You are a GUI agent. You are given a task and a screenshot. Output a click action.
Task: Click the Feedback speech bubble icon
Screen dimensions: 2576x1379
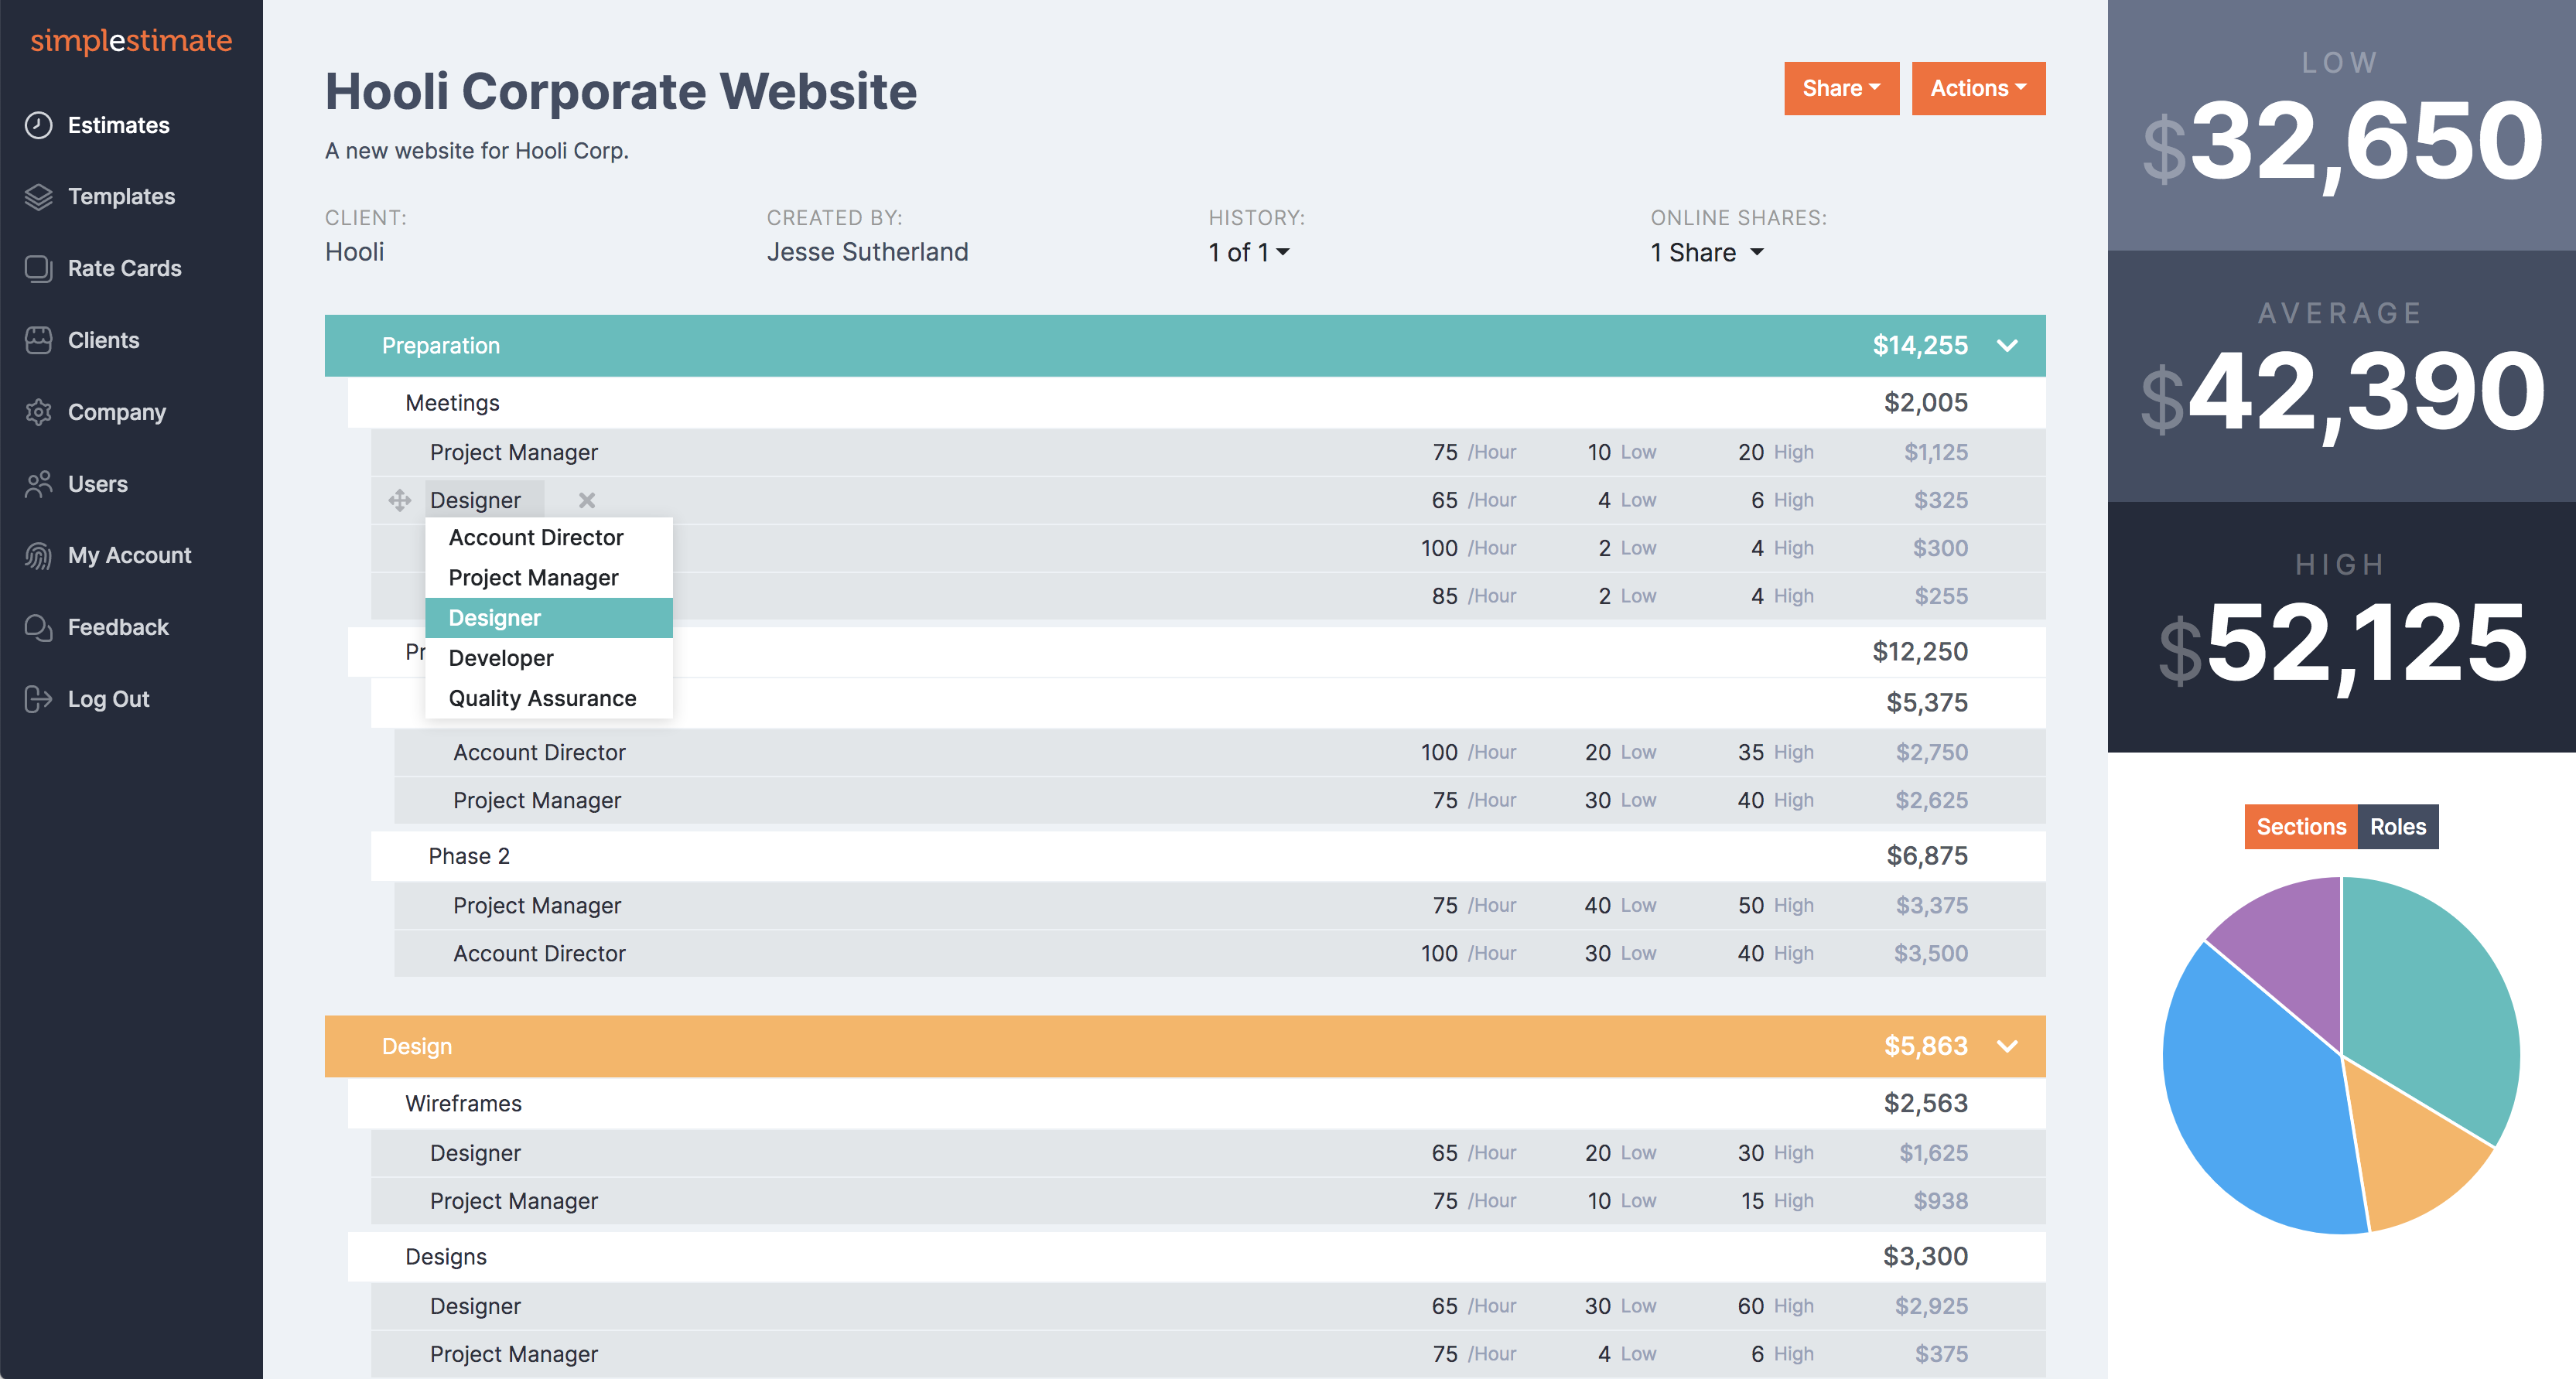point(38,627)
